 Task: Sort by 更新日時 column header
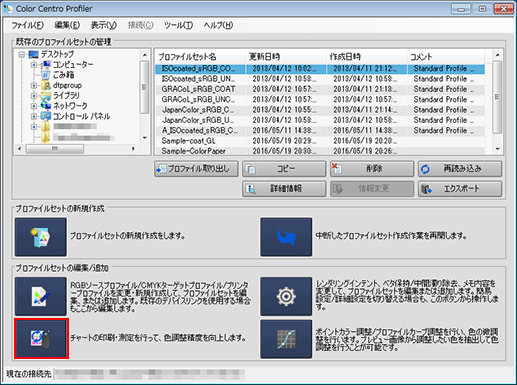point(286,57)
